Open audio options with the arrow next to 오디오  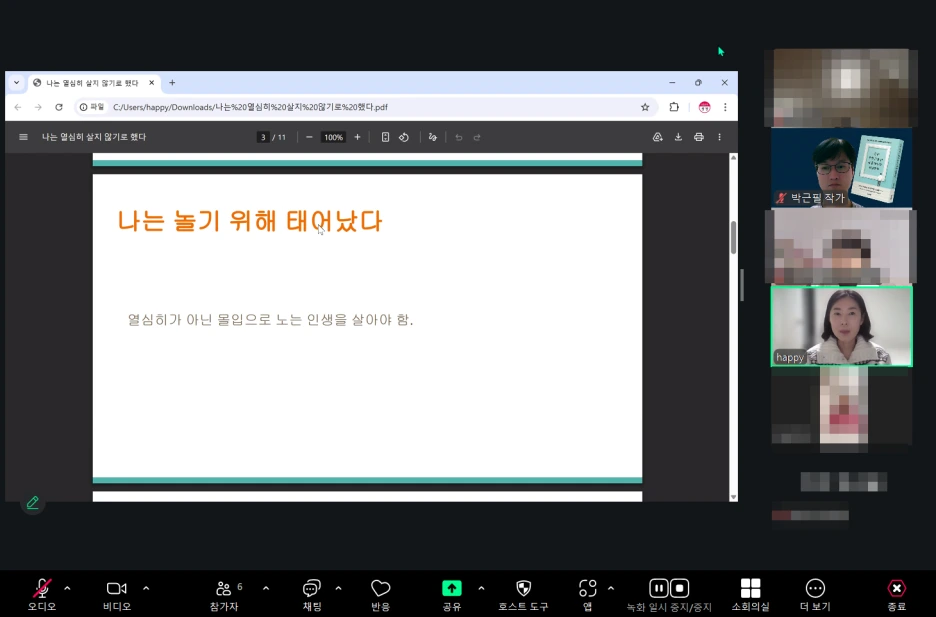[x=68, y=588]
